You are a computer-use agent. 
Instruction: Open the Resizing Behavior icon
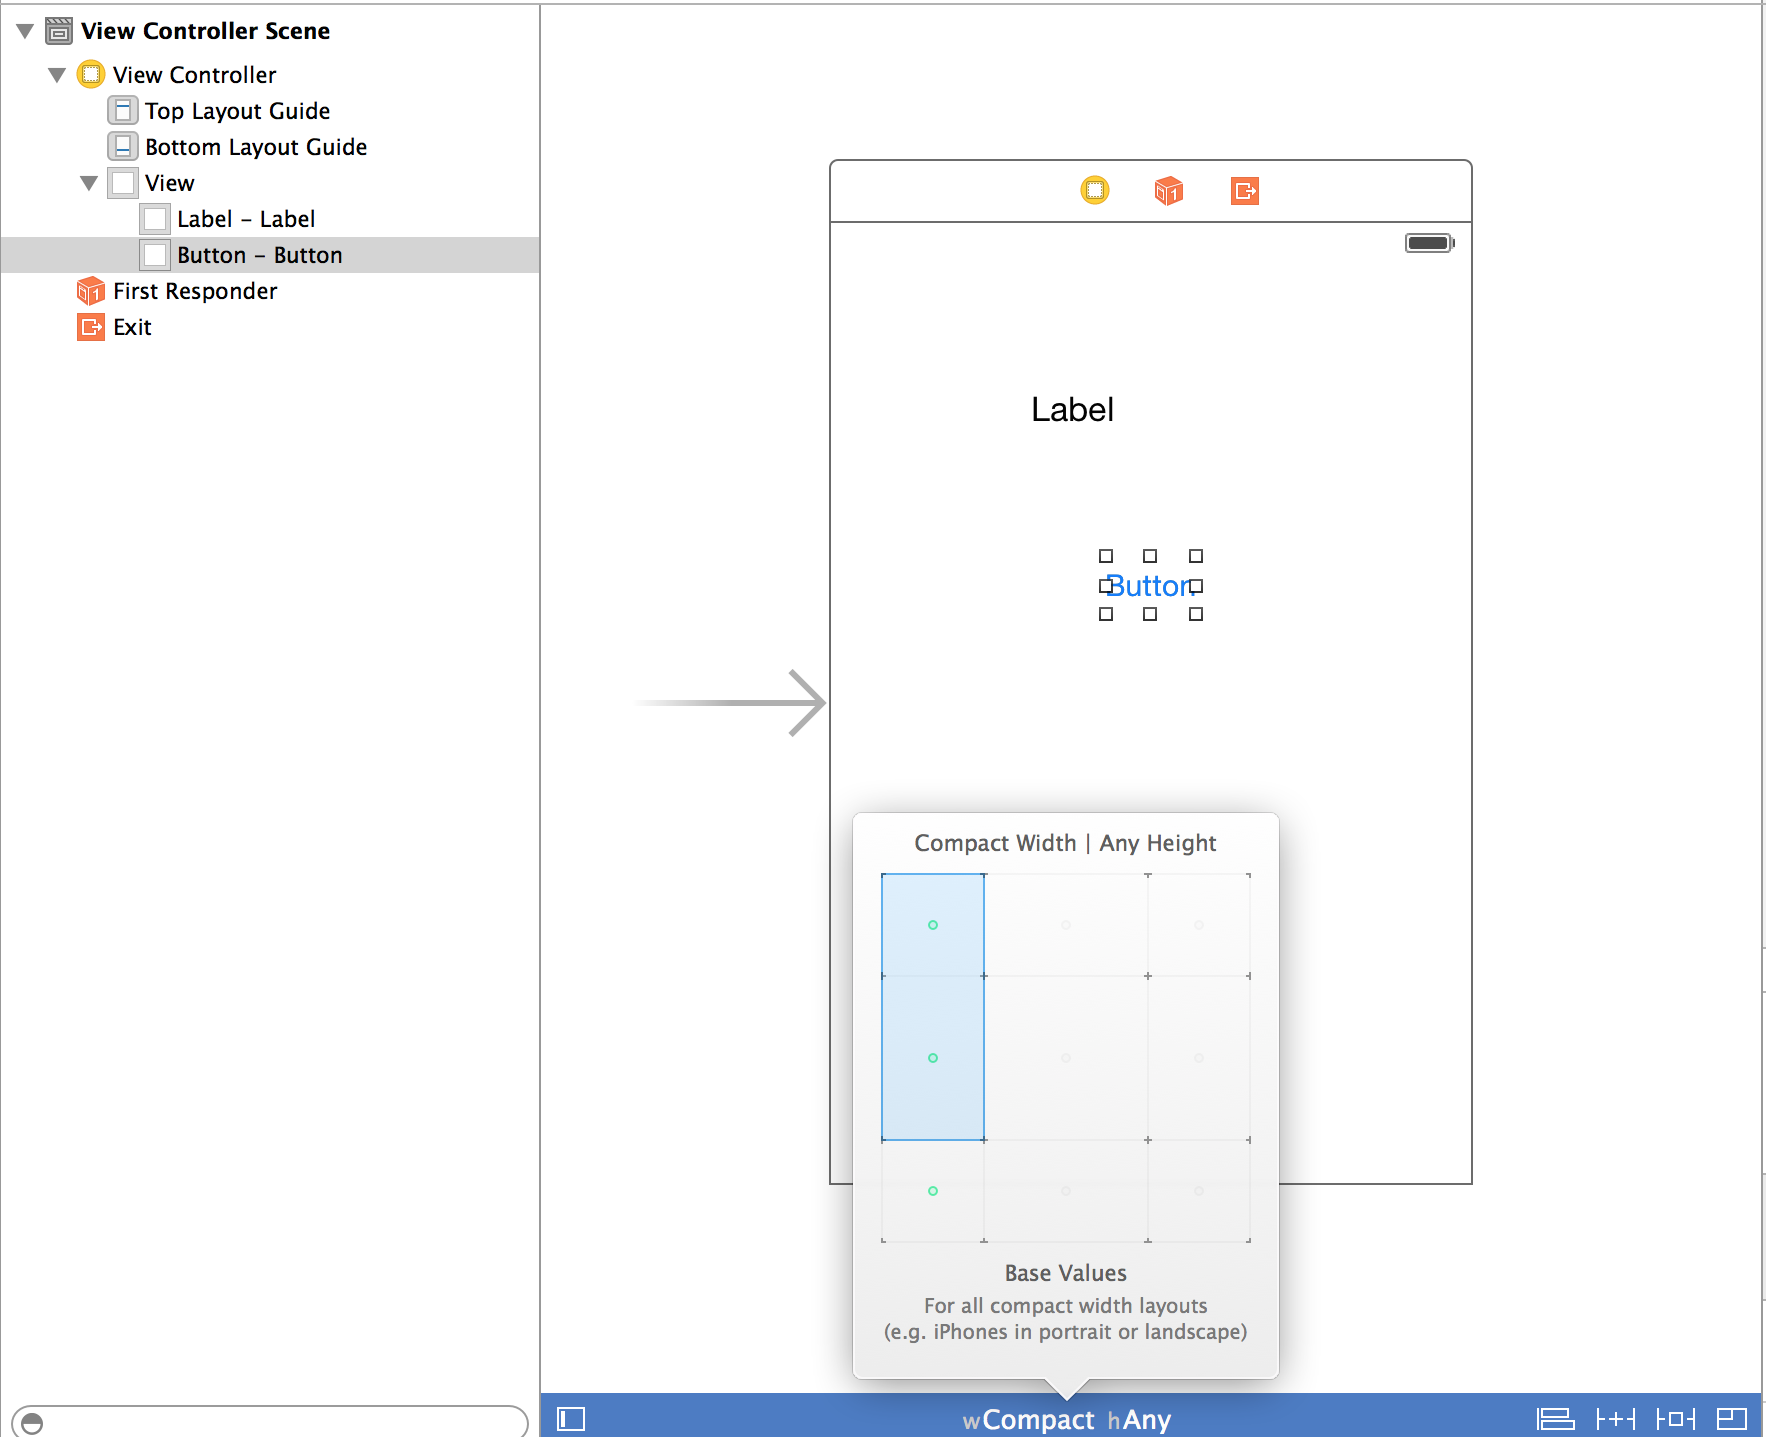pos(1732,1419)
